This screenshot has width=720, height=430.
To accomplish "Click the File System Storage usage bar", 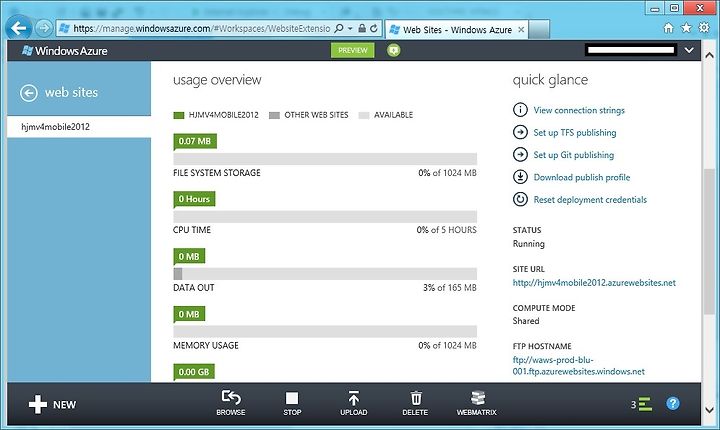I will tap(325, 159).
